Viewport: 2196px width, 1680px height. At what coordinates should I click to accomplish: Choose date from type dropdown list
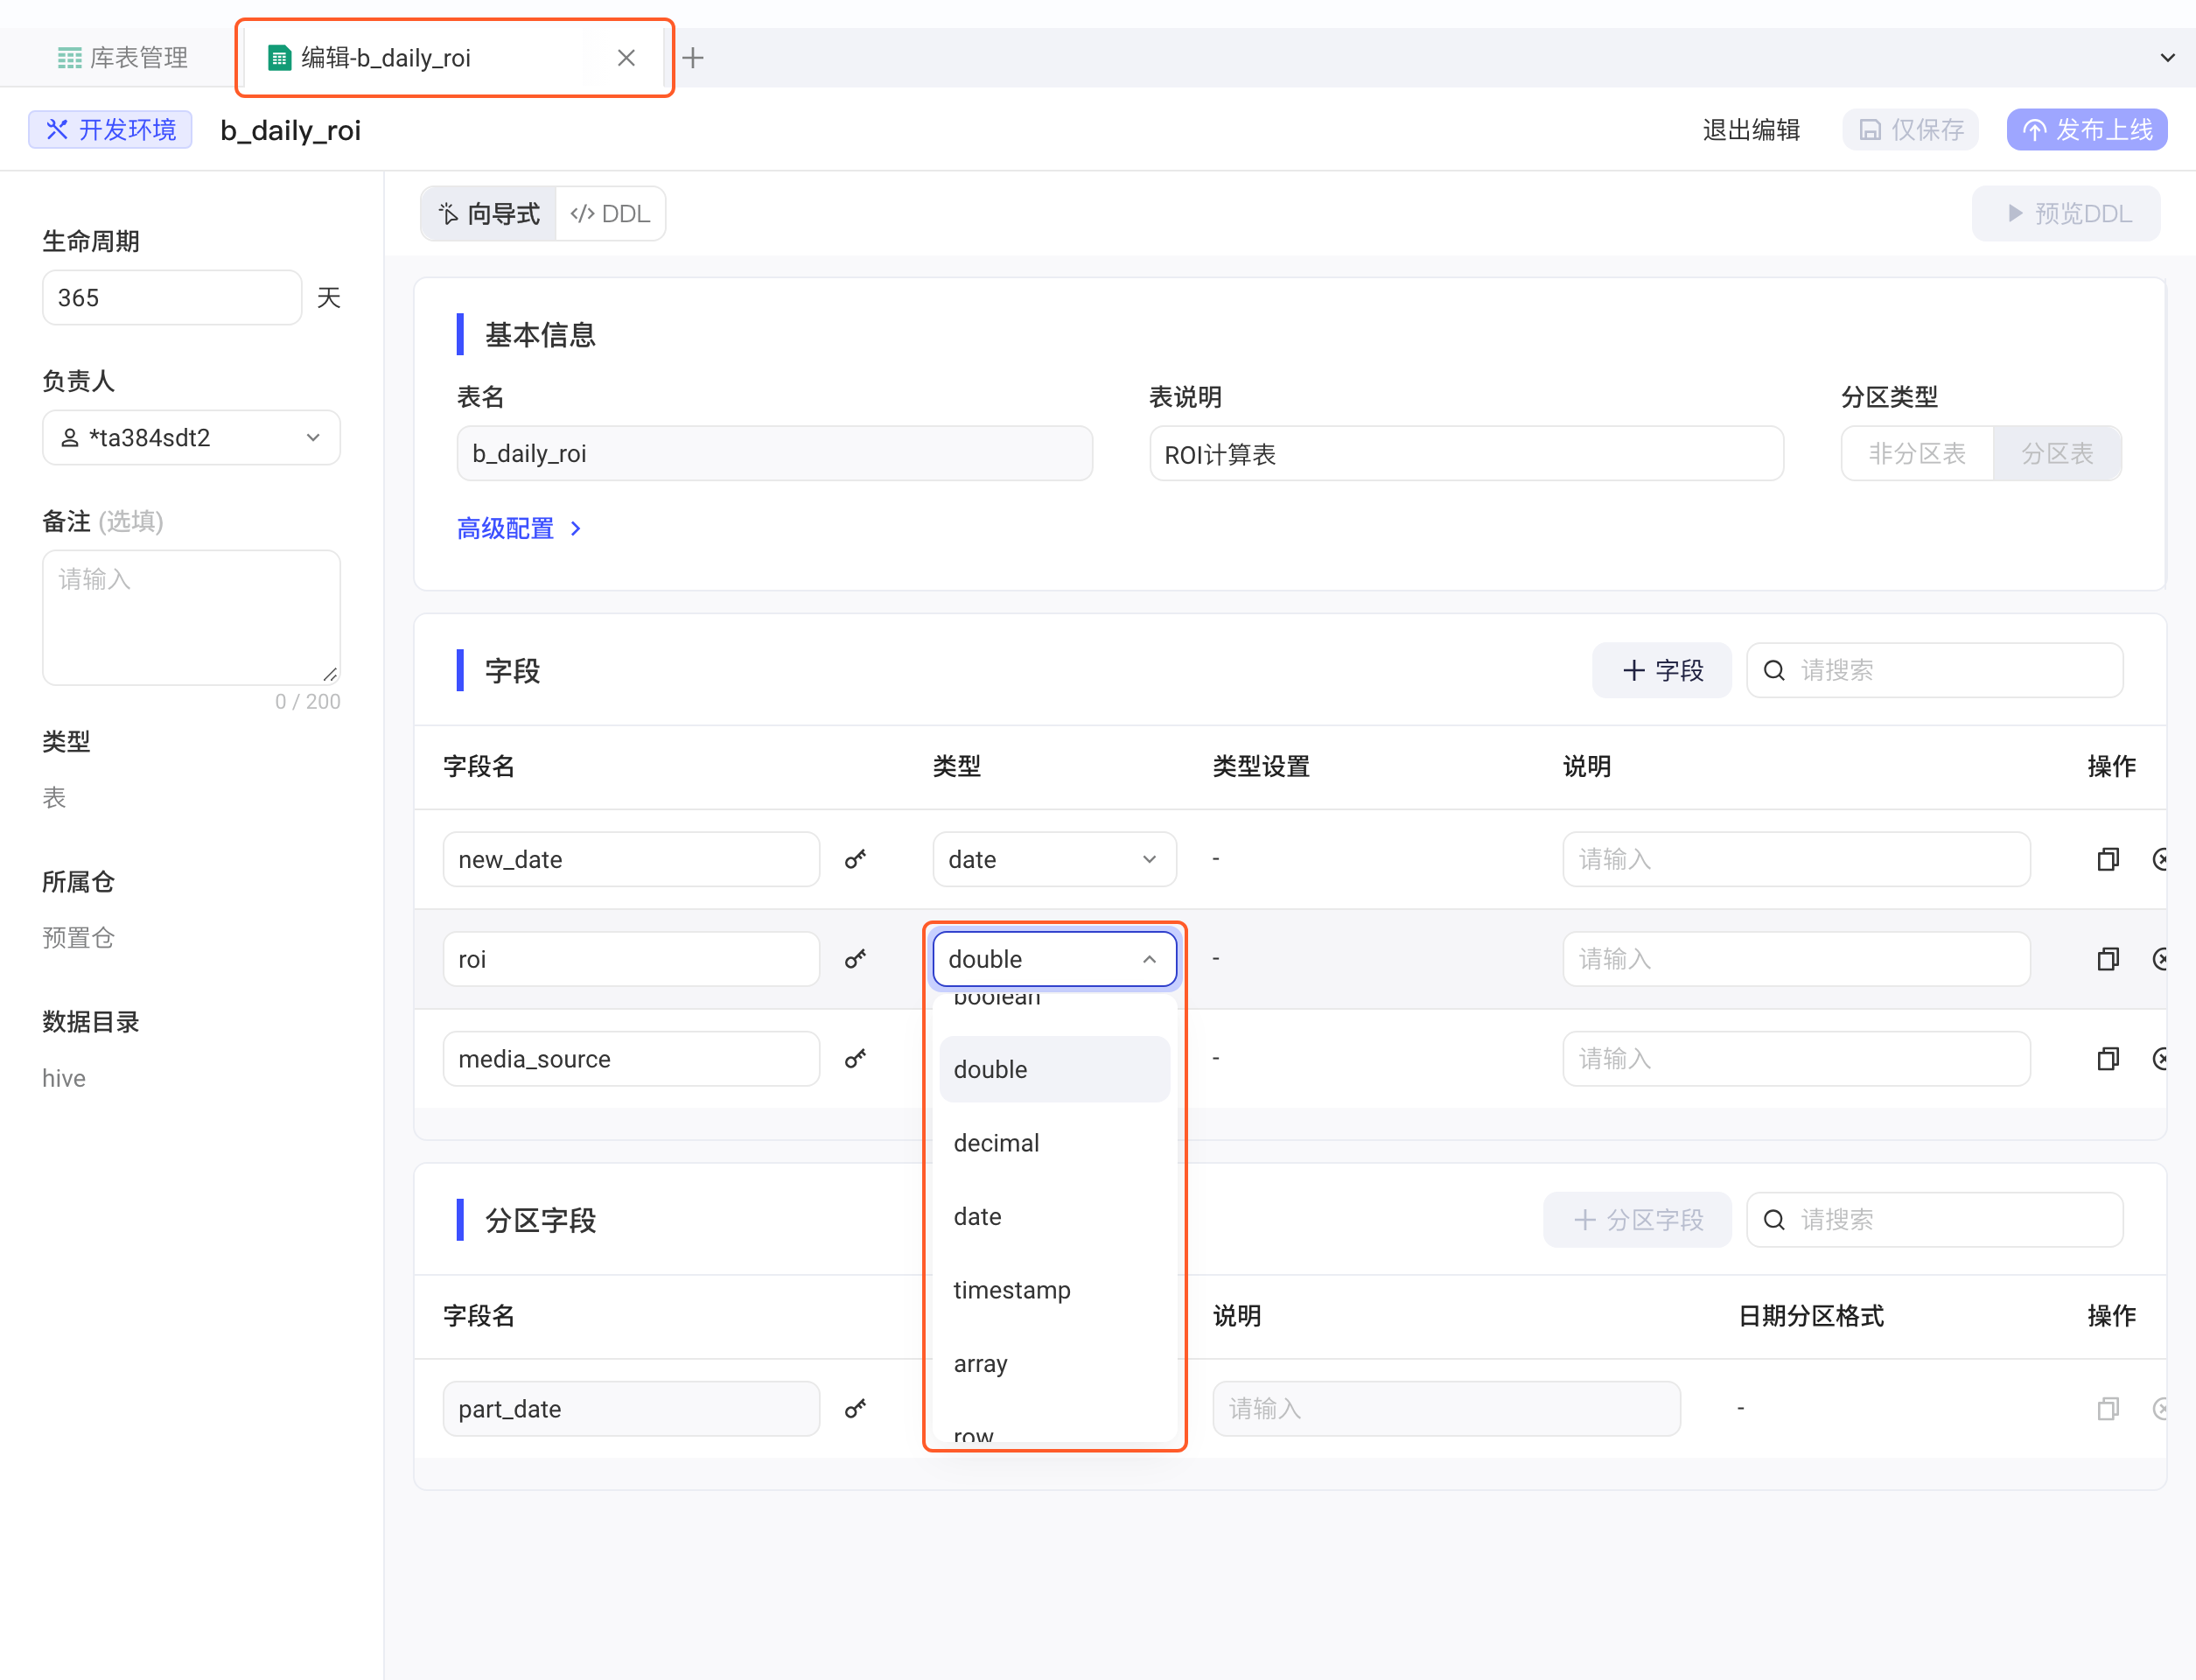tap(1054, 1217)
